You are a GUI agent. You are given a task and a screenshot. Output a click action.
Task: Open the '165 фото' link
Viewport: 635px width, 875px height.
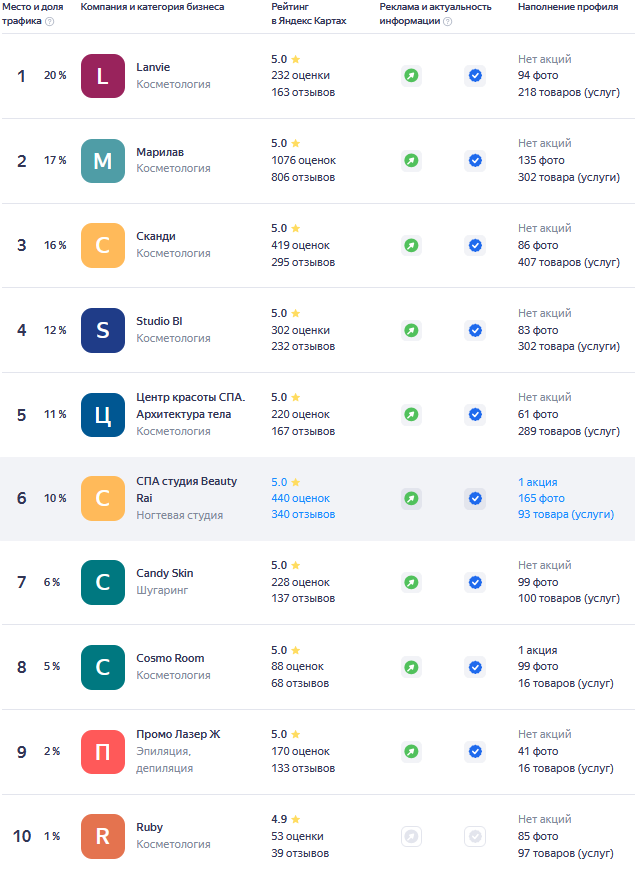pos(541,498)
